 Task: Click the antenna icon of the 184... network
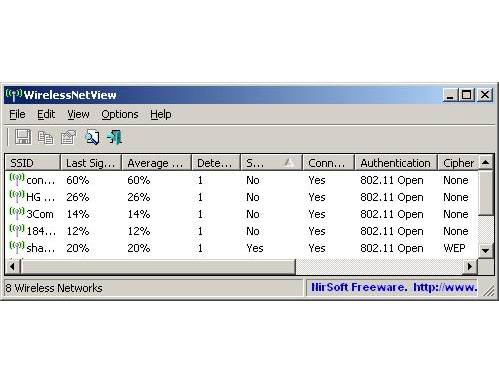(17, 231)
